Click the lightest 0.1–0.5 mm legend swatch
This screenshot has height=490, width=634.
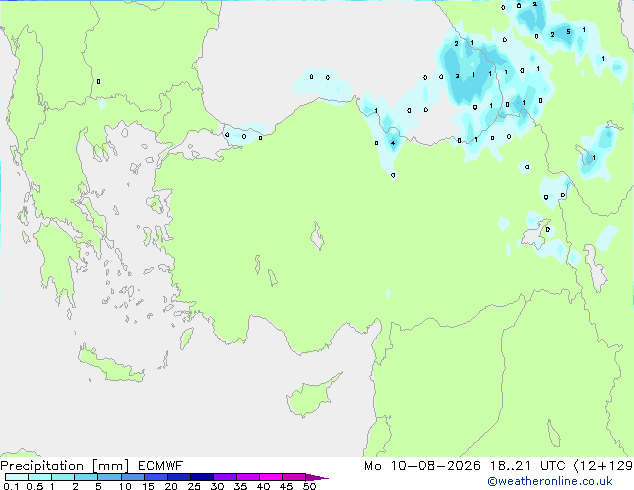coord(17,477)
